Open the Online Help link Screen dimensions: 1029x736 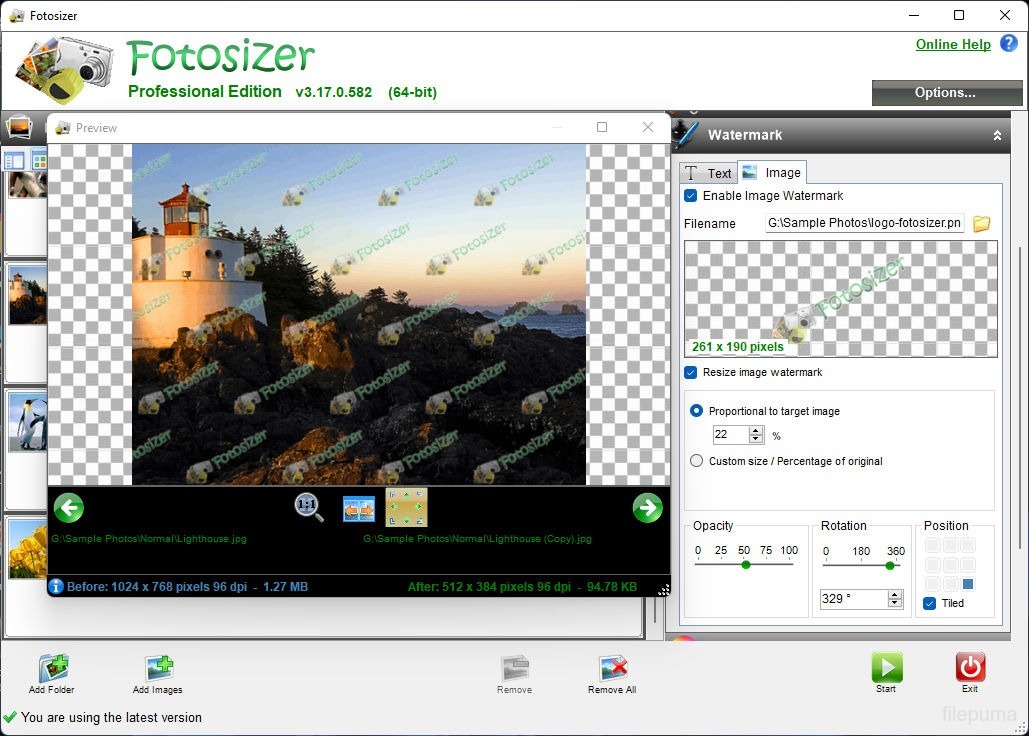952,44
